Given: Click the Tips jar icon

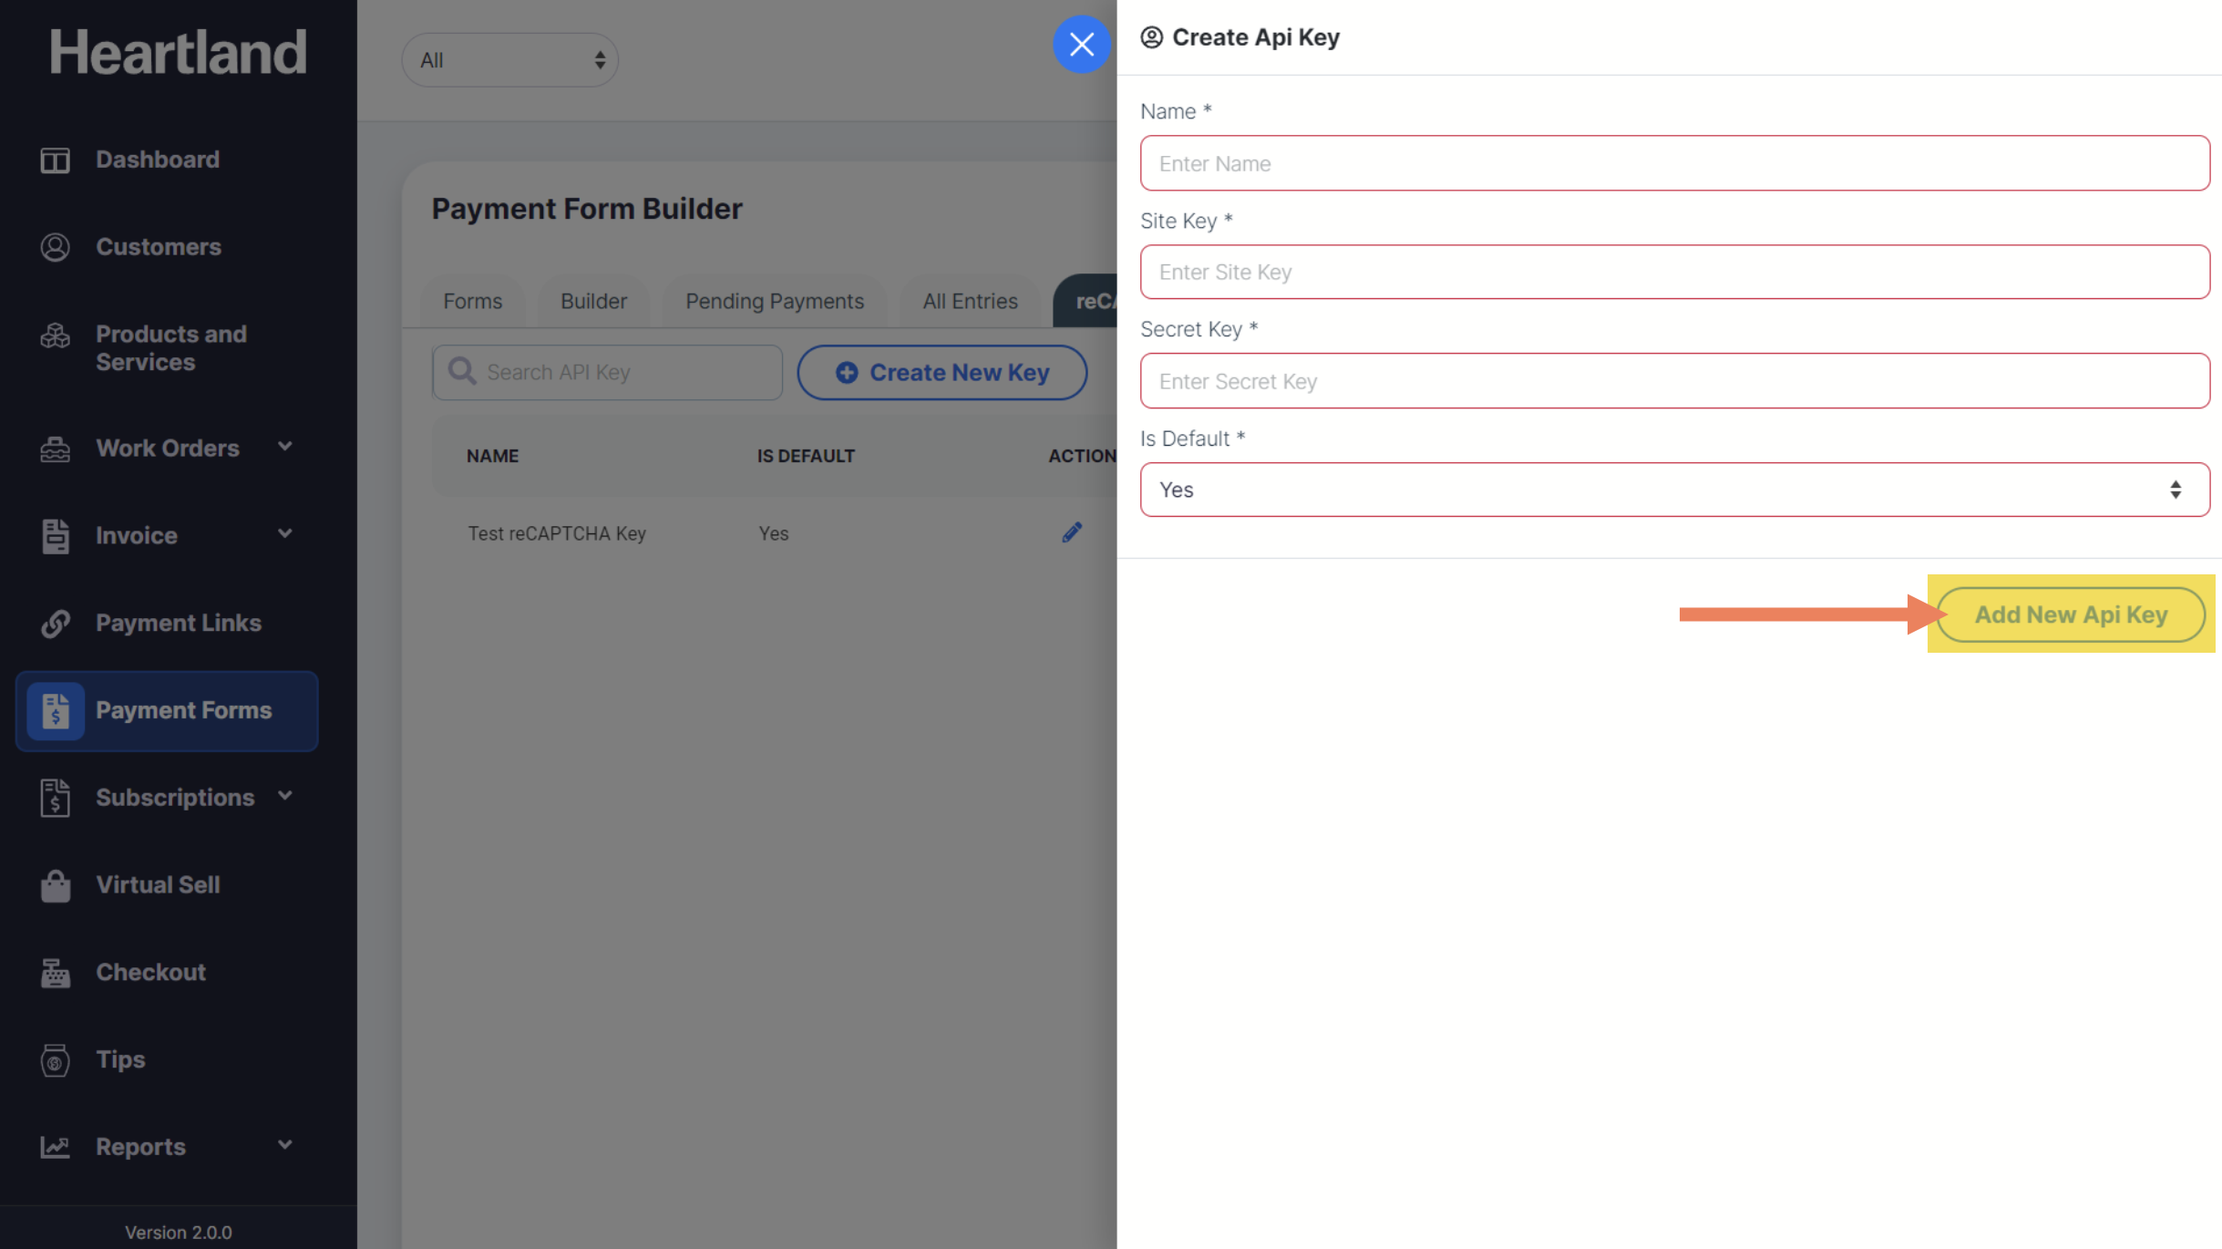Looking at the screenshot, I should [x=55, y=1060].
